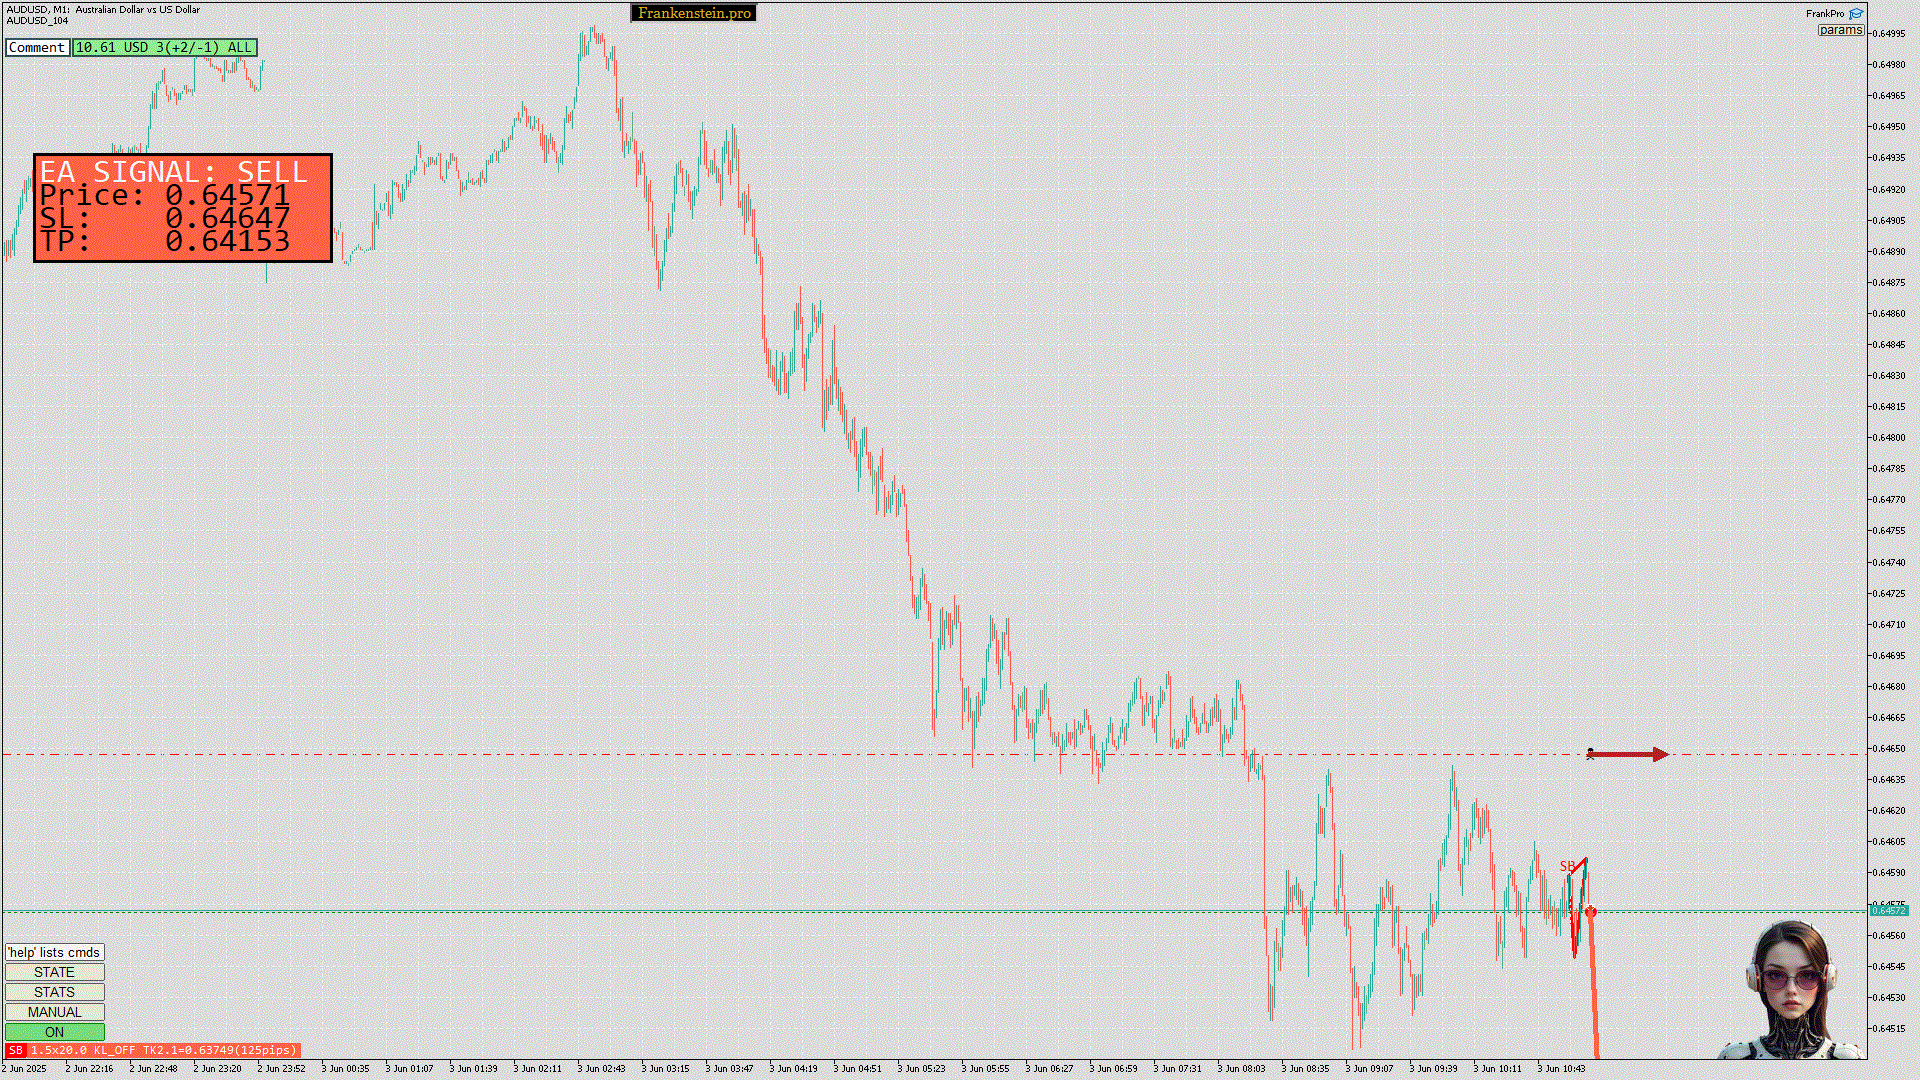Click the red entry dot marker
Screen dimensions: 1920x1080
(1590, 912)
